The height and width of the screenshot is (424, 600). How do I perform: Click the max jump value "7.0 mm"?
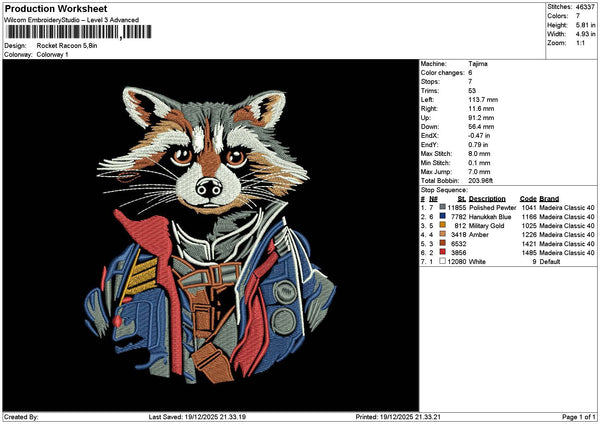click(x=479, y=172)
